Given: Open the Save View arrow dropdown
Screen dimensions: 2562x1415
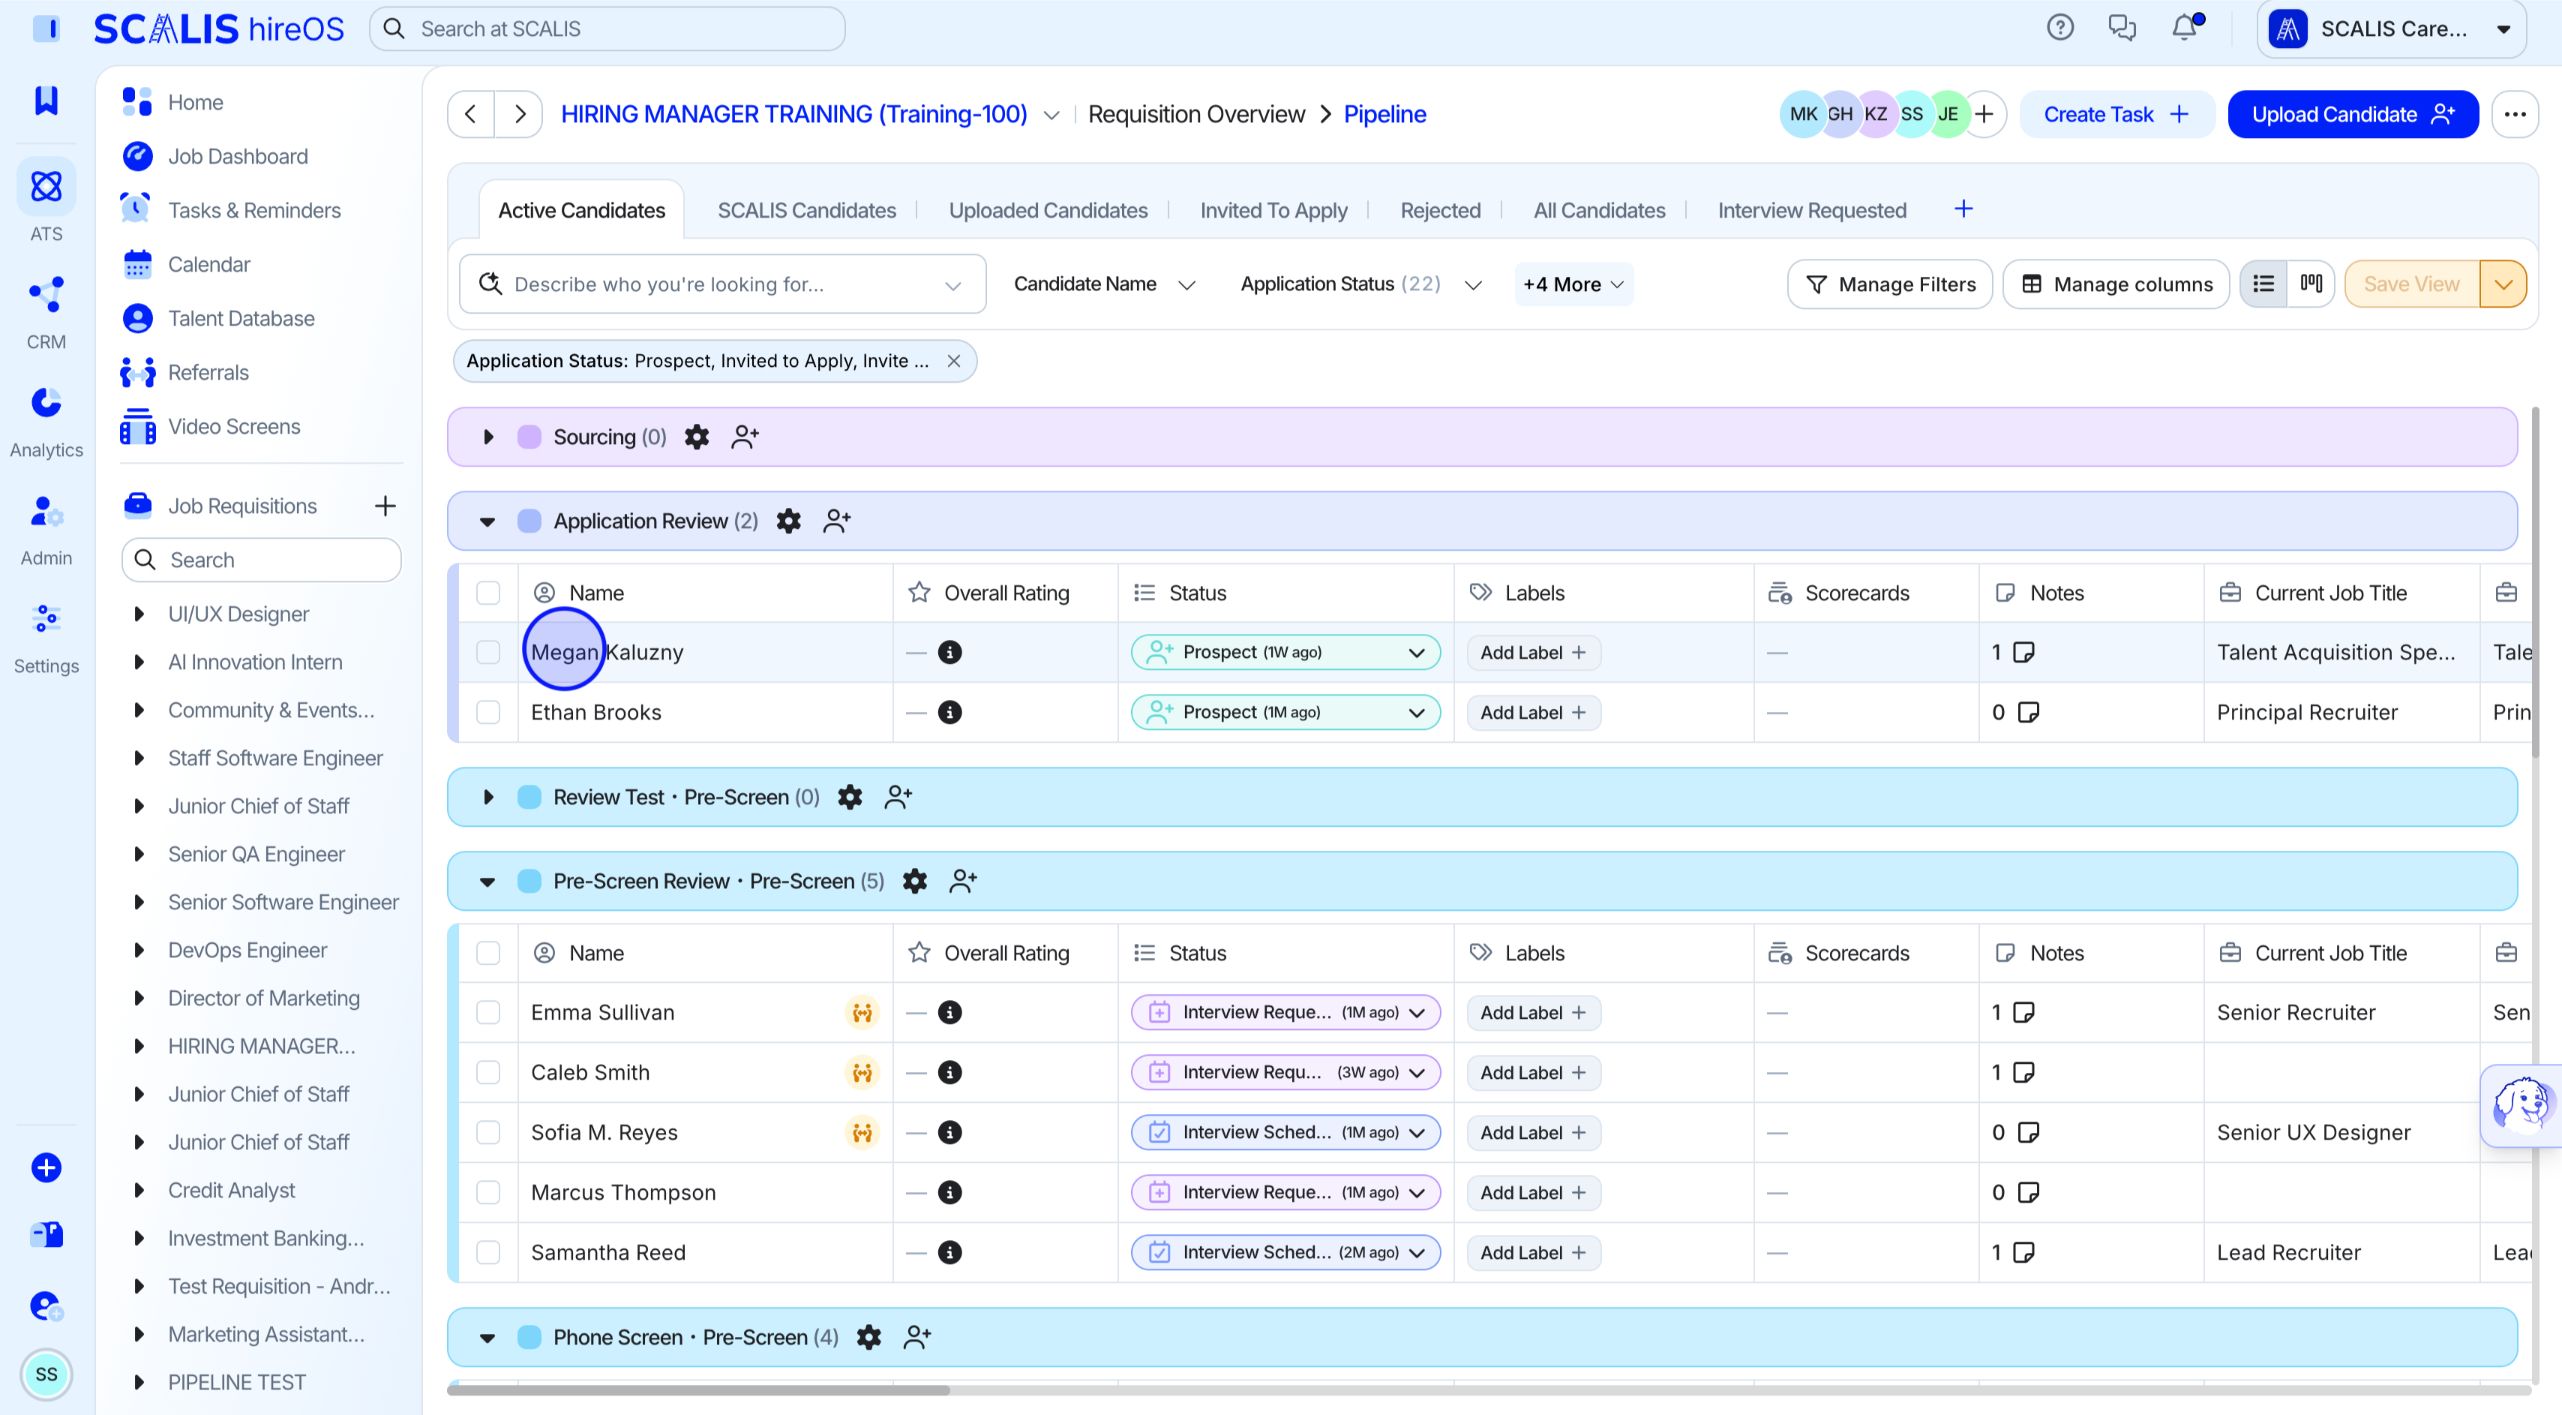Looking at the screenshot, I should (2503, 284).
